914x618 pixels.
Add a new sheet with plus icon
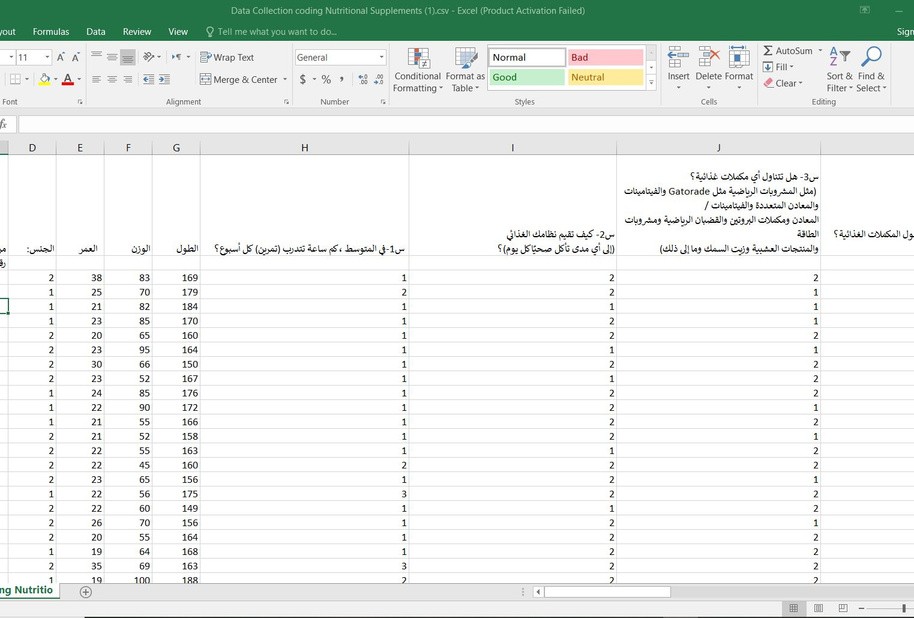pos(85,592)
